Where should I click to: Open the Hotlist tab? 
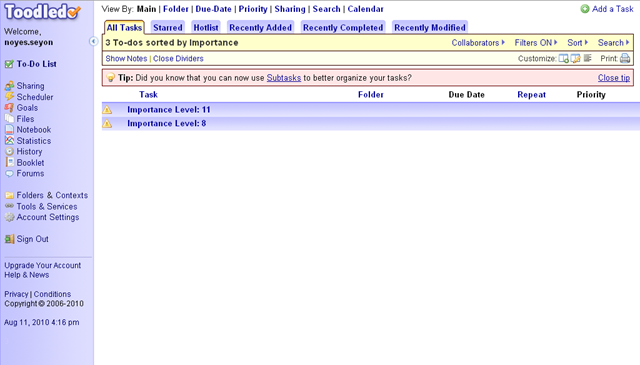tap(206, 27)
